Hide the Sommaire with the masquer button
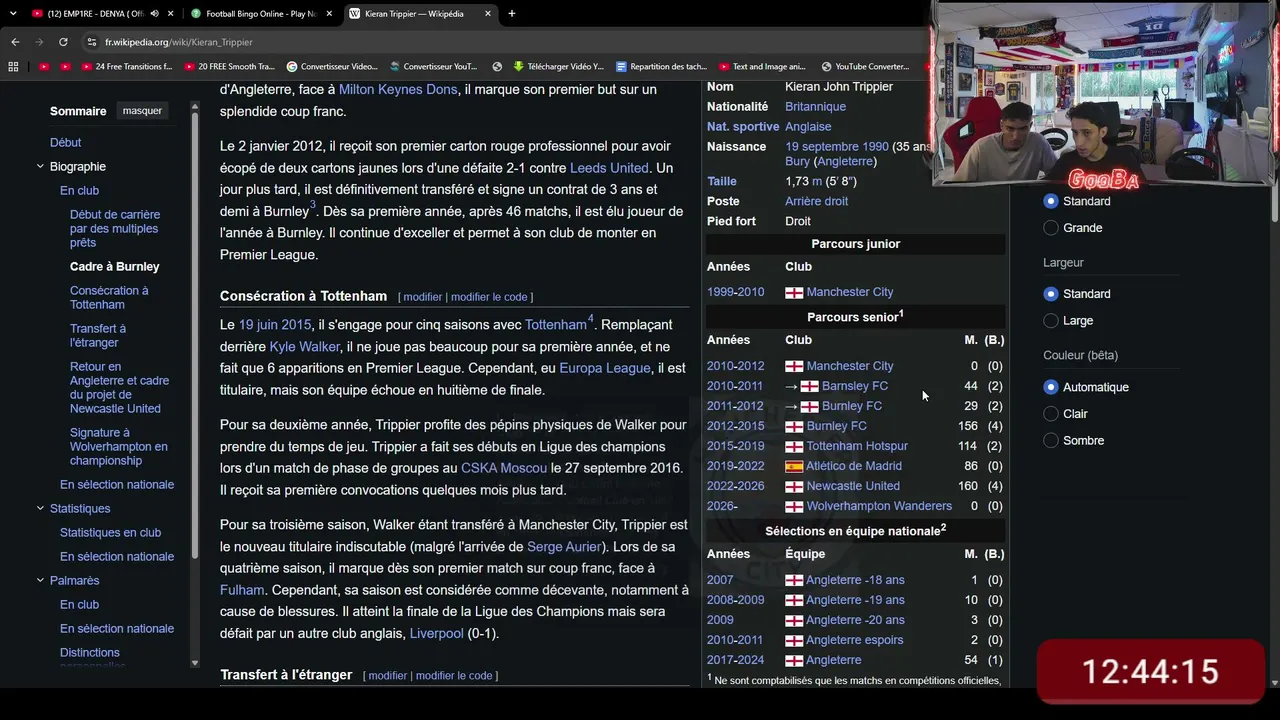This screenshot has width=1280, height=720. pos(142,111)
